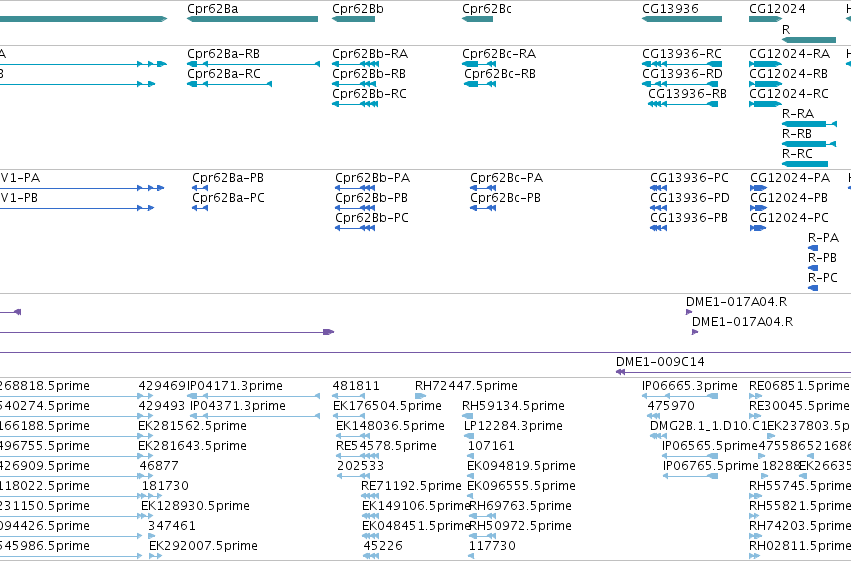Select the CG12024-PC protein label
Image resolution: width=851 pixels, height=561 pixels.
(789, 218)
